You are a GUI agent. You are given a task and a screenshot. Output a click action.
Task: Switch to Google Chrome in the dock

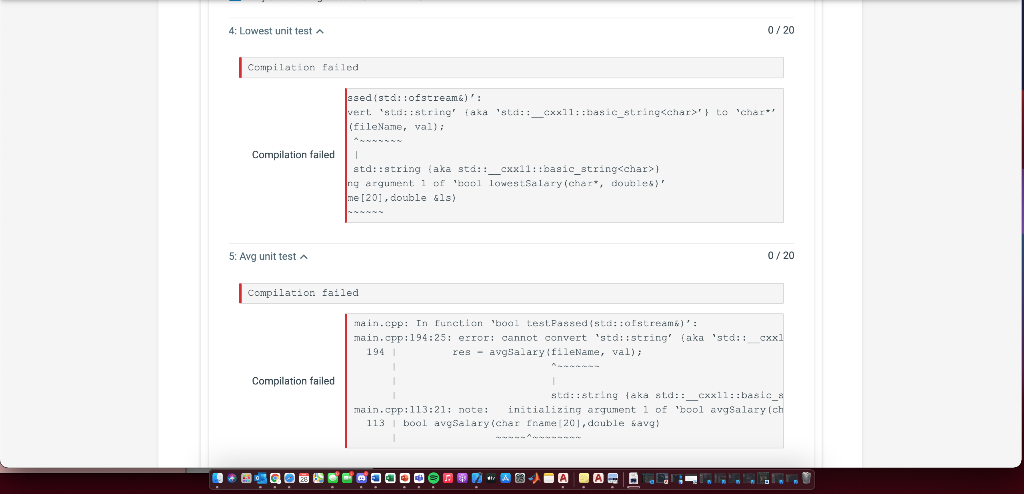click(275, 478)
